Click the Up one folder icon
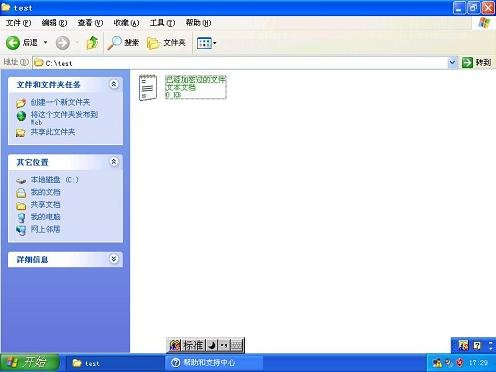The height and width of the screenshot is (372, 496). [92, 43]
